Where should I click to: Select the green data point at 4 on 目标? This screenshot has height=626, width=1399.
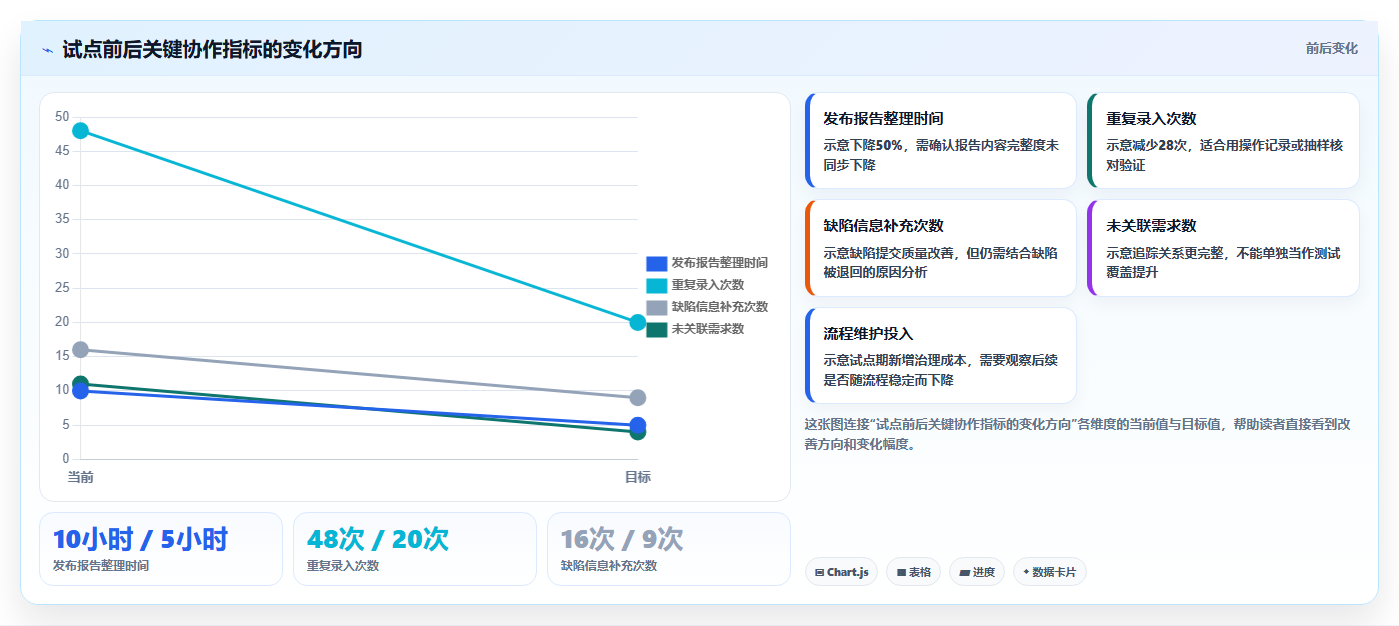[x=638, y=432]
